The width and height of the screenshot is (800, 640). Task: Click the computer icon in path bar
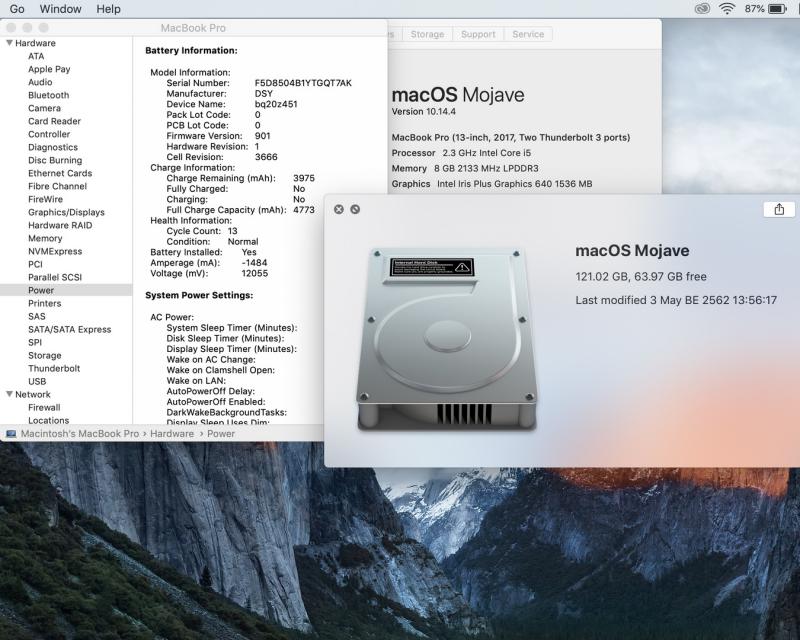(x=11, y=434)
